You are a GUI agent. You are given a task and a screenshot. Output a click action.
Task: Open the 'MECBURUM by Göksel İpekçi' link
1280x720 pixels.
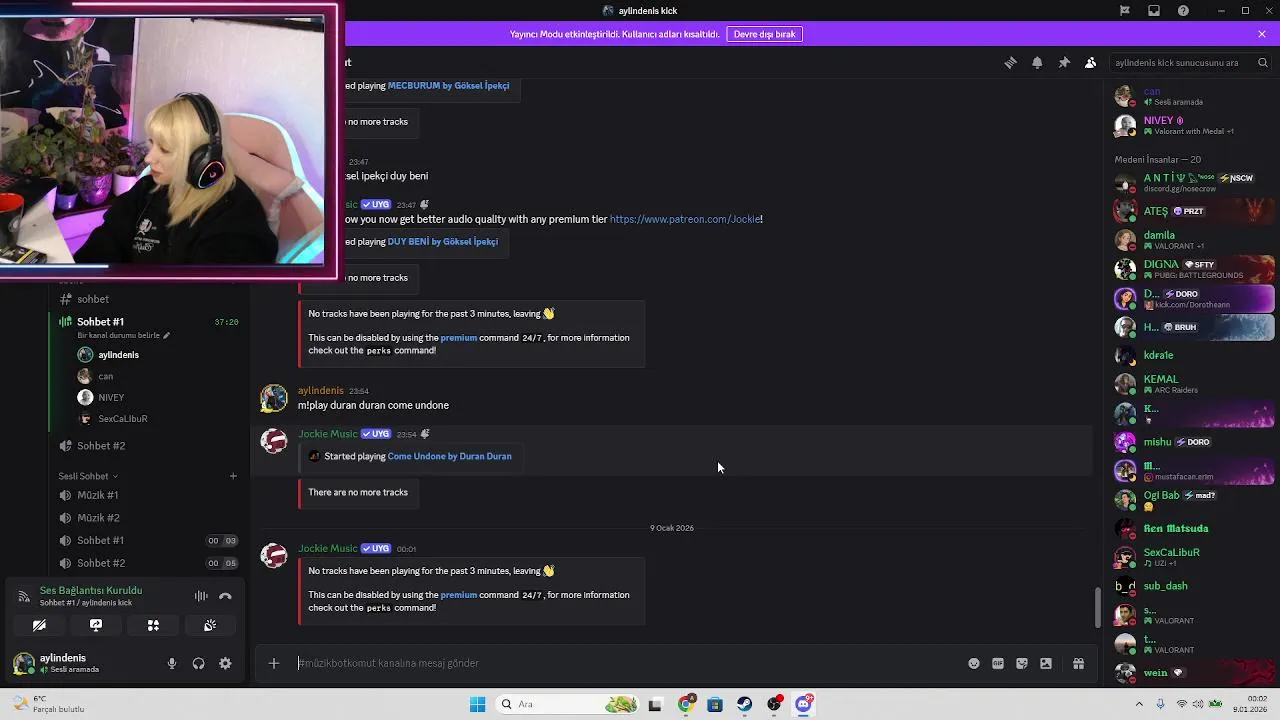(448, 86)
